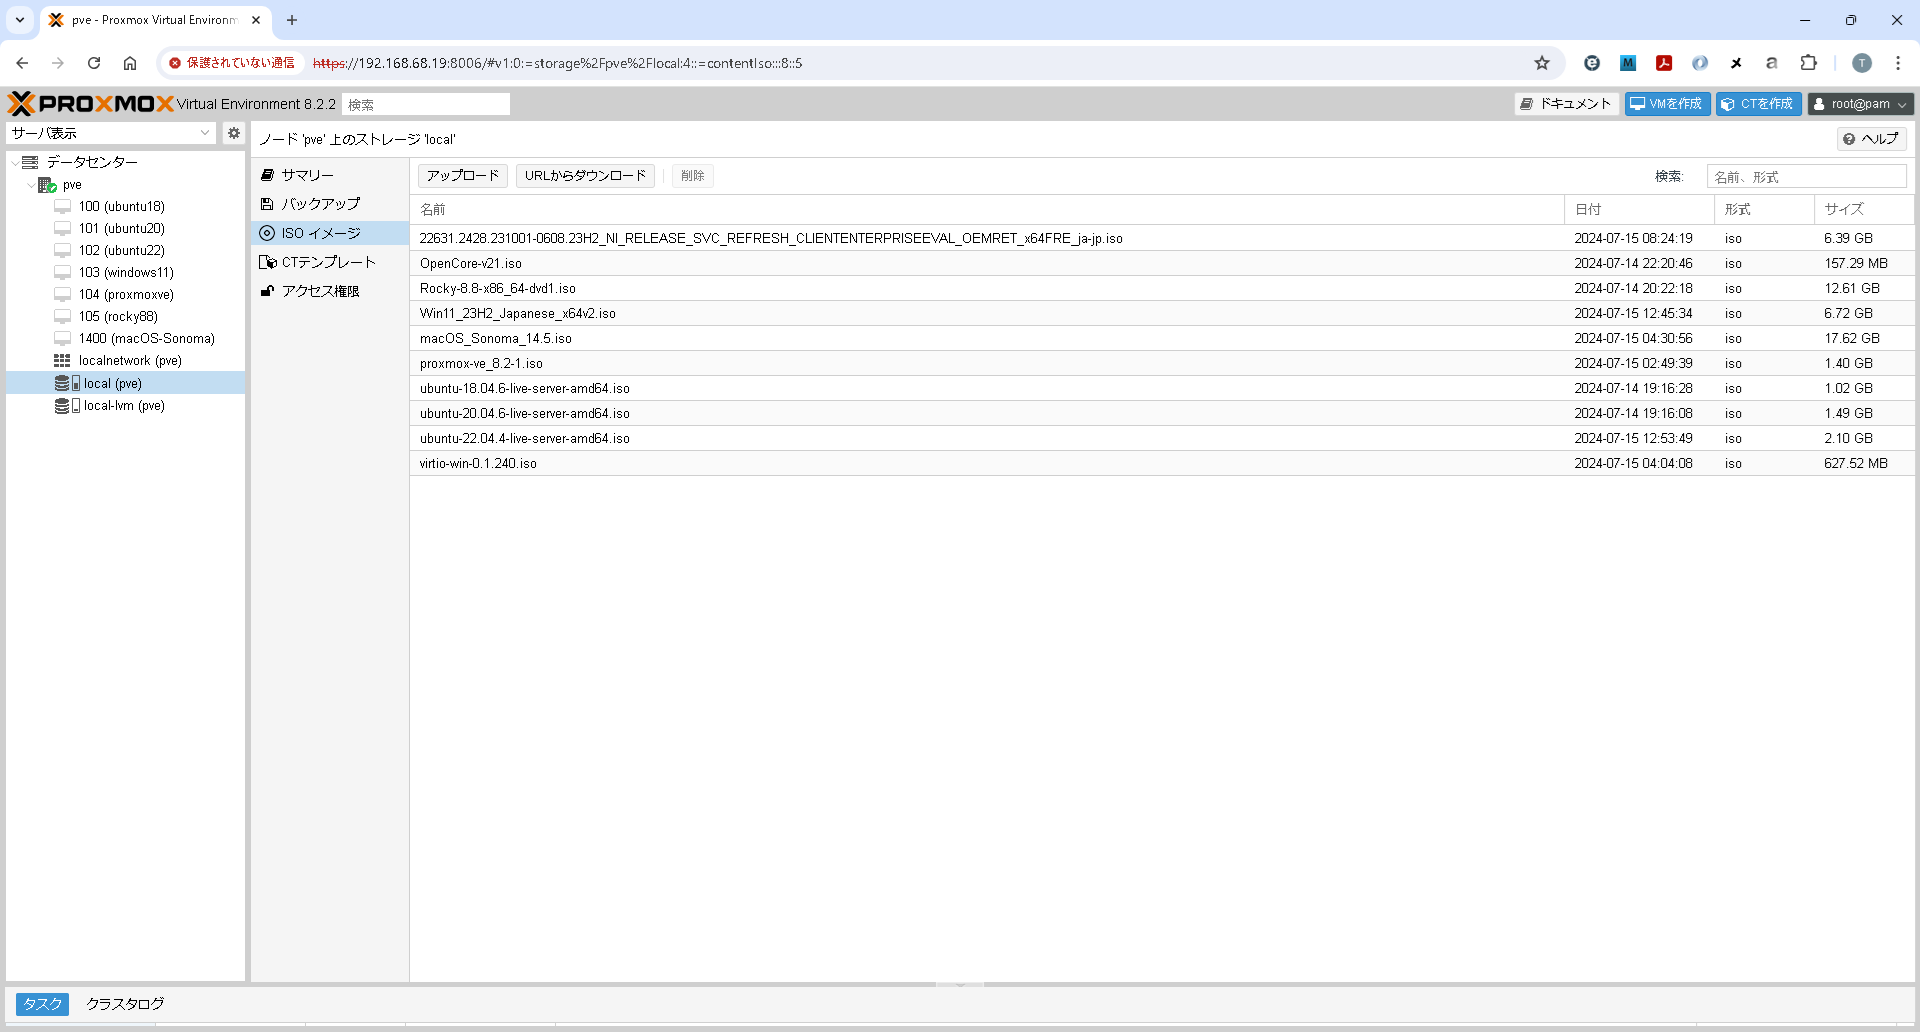
Task: Click the not secure connection warning
Action: pyautogui.click(x=232, y=63)
